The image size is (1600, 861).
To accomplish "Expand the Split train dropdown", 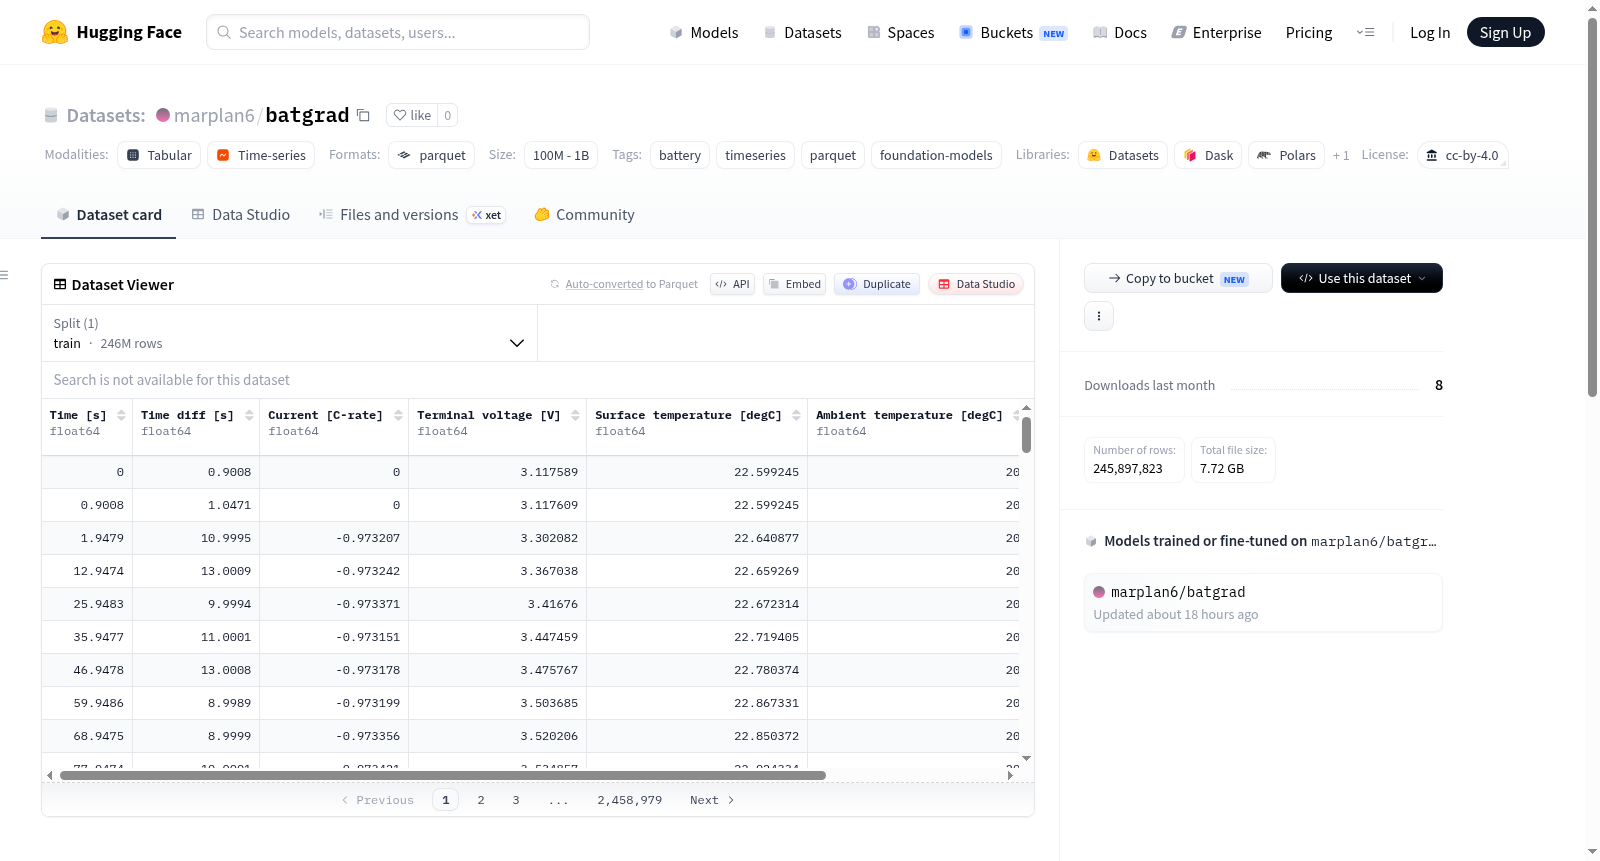I will point(289,333).
